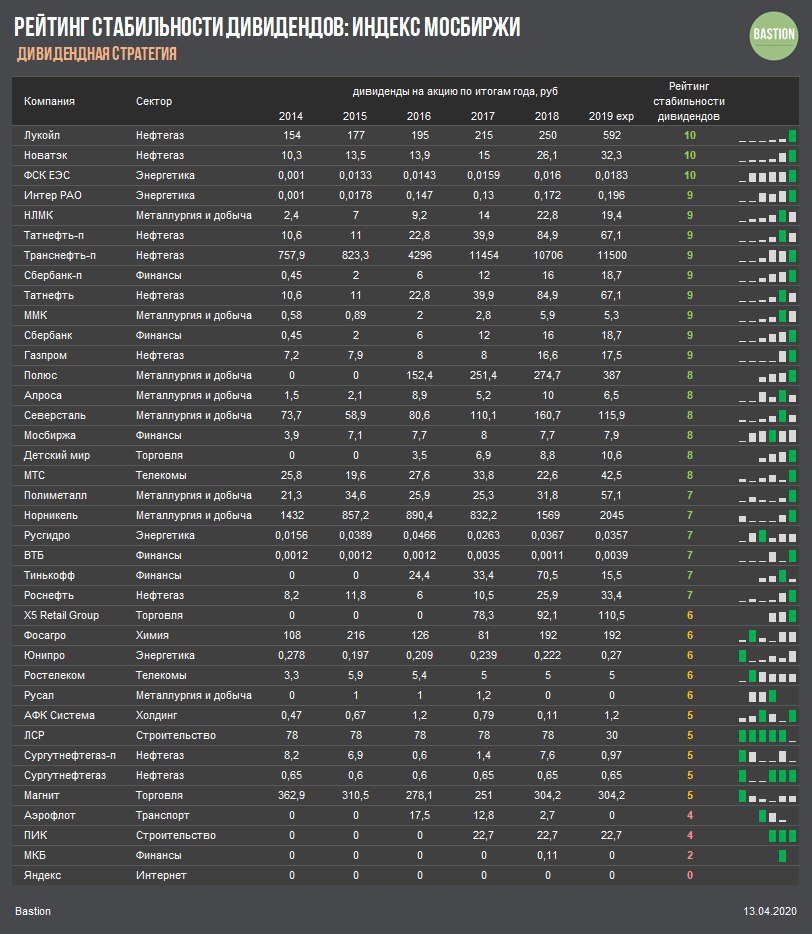812x934 pixels.
Task: Click the ФСК ЕЭС company name
Action: click(46, 176)
